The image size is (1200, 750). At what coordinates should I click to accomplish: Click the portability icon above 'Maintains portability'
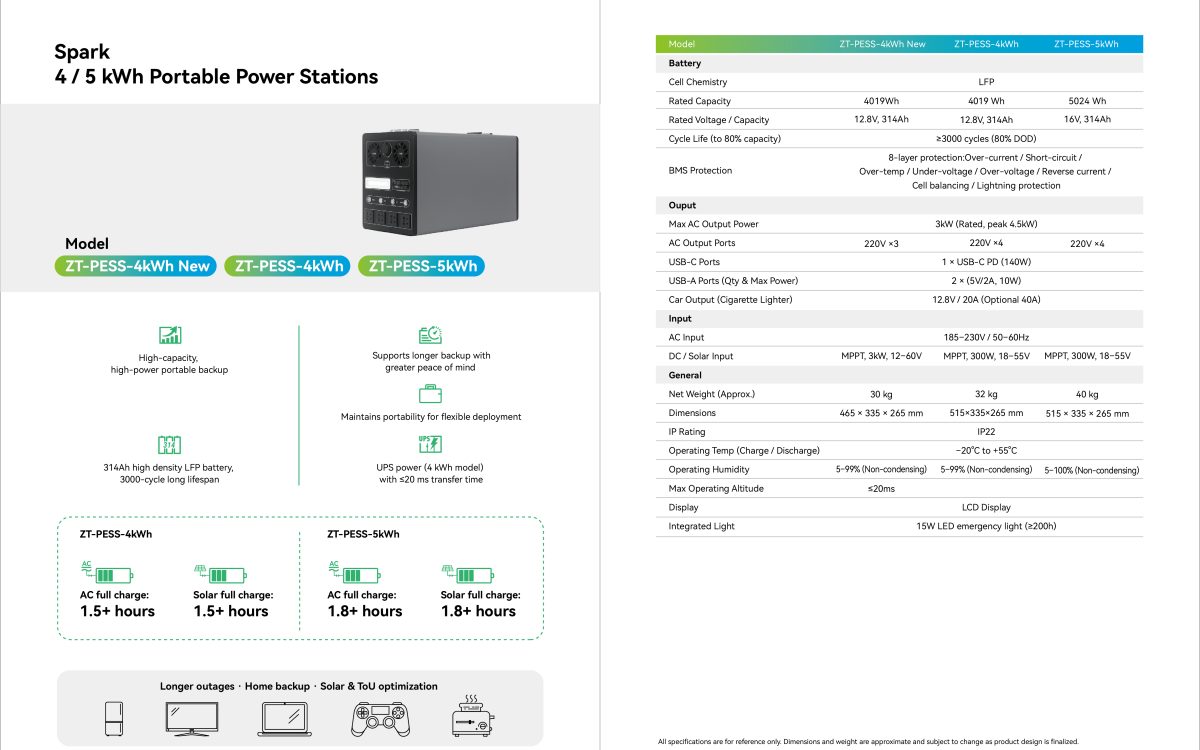point(430,395)
